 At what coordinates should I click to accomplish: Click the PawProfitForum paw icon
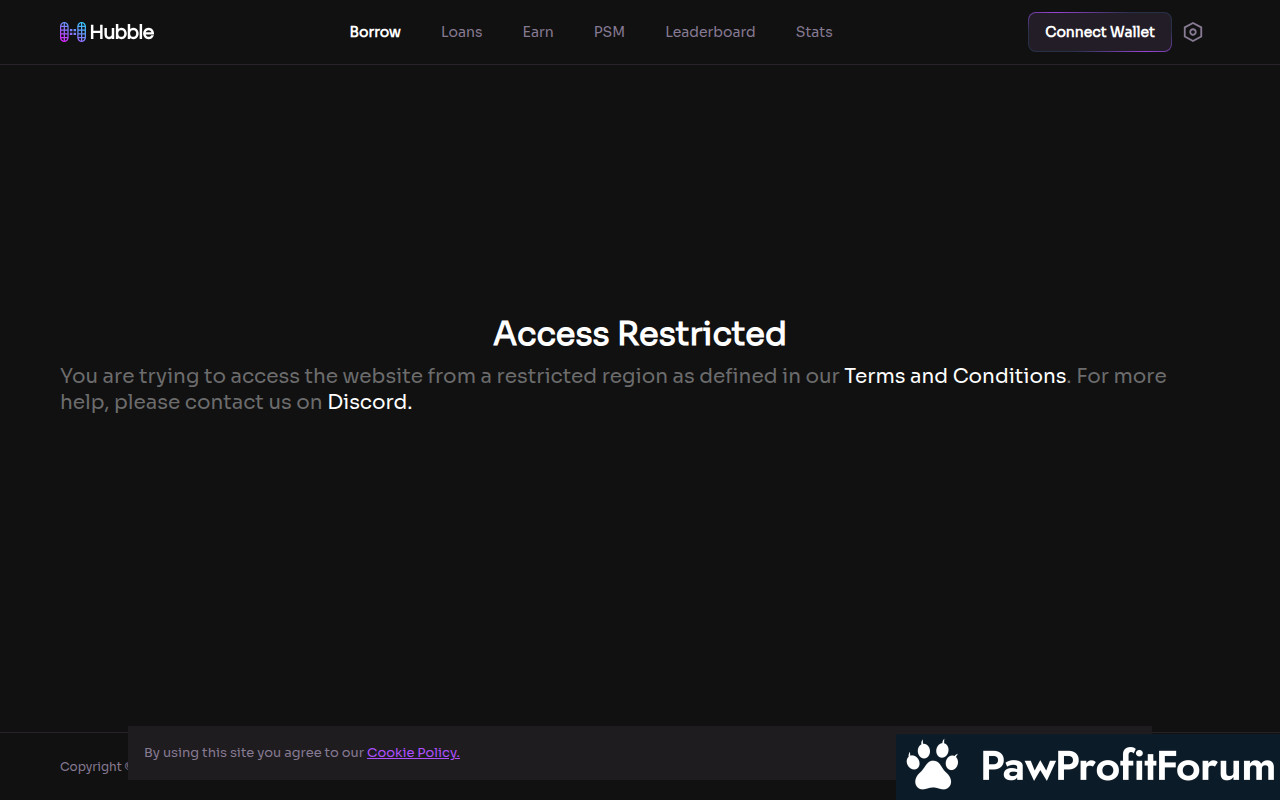coord(932,766)
